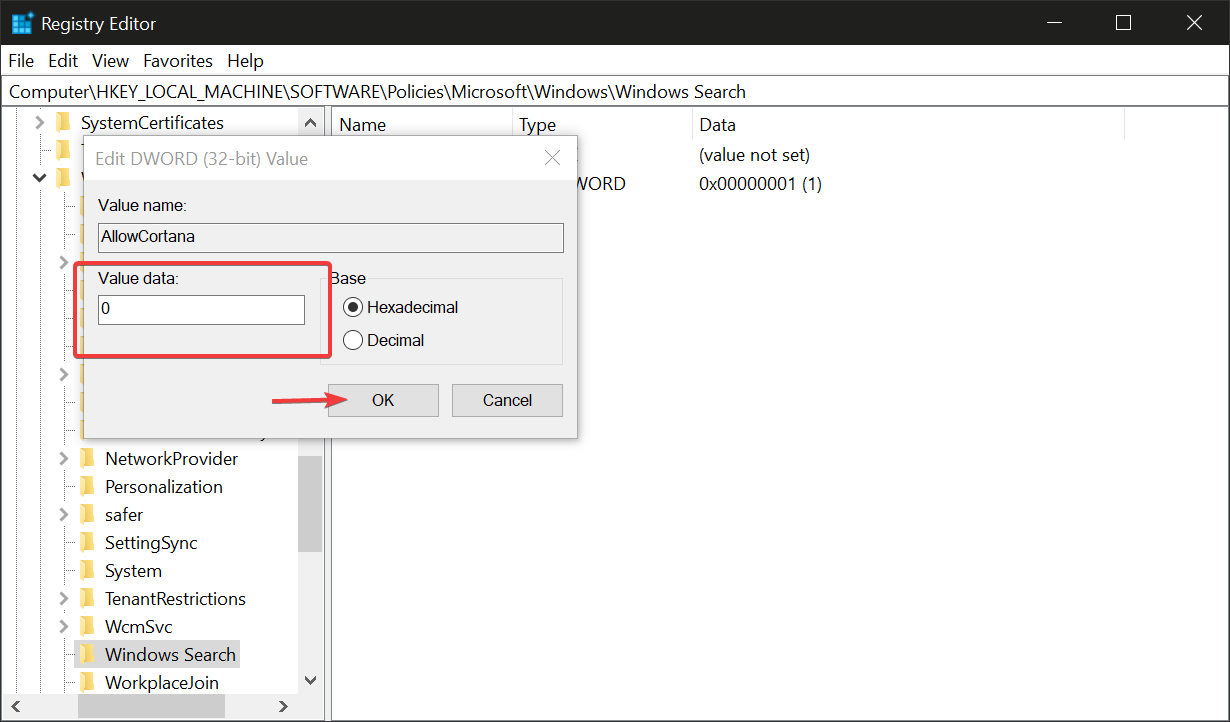
Task: Collapse the expanded key below SystemCertificates
Action: coord(40,178)
